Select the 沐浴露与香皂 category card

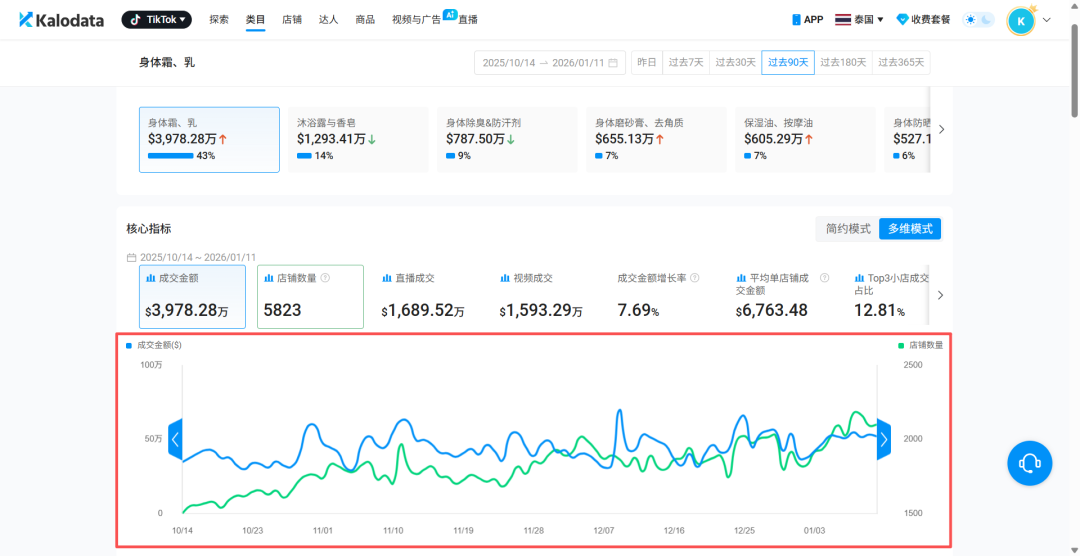point(357,139)
